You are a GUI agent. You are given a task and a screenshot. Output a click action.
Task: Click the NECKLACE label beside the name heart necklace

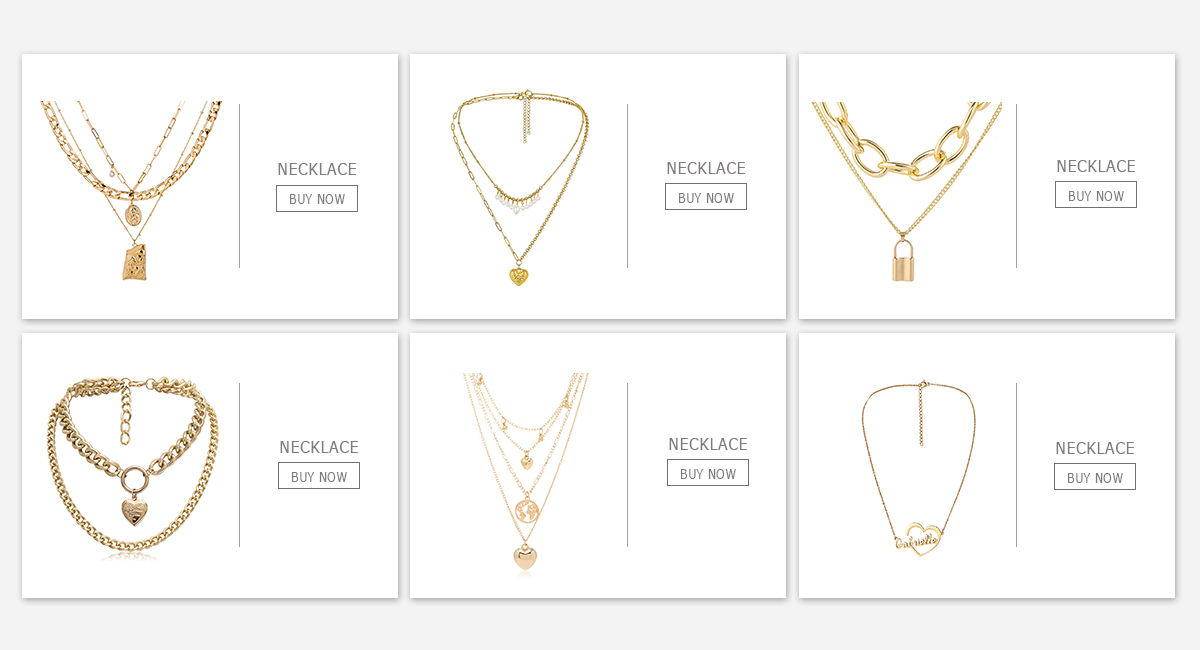pos(1095,448)
